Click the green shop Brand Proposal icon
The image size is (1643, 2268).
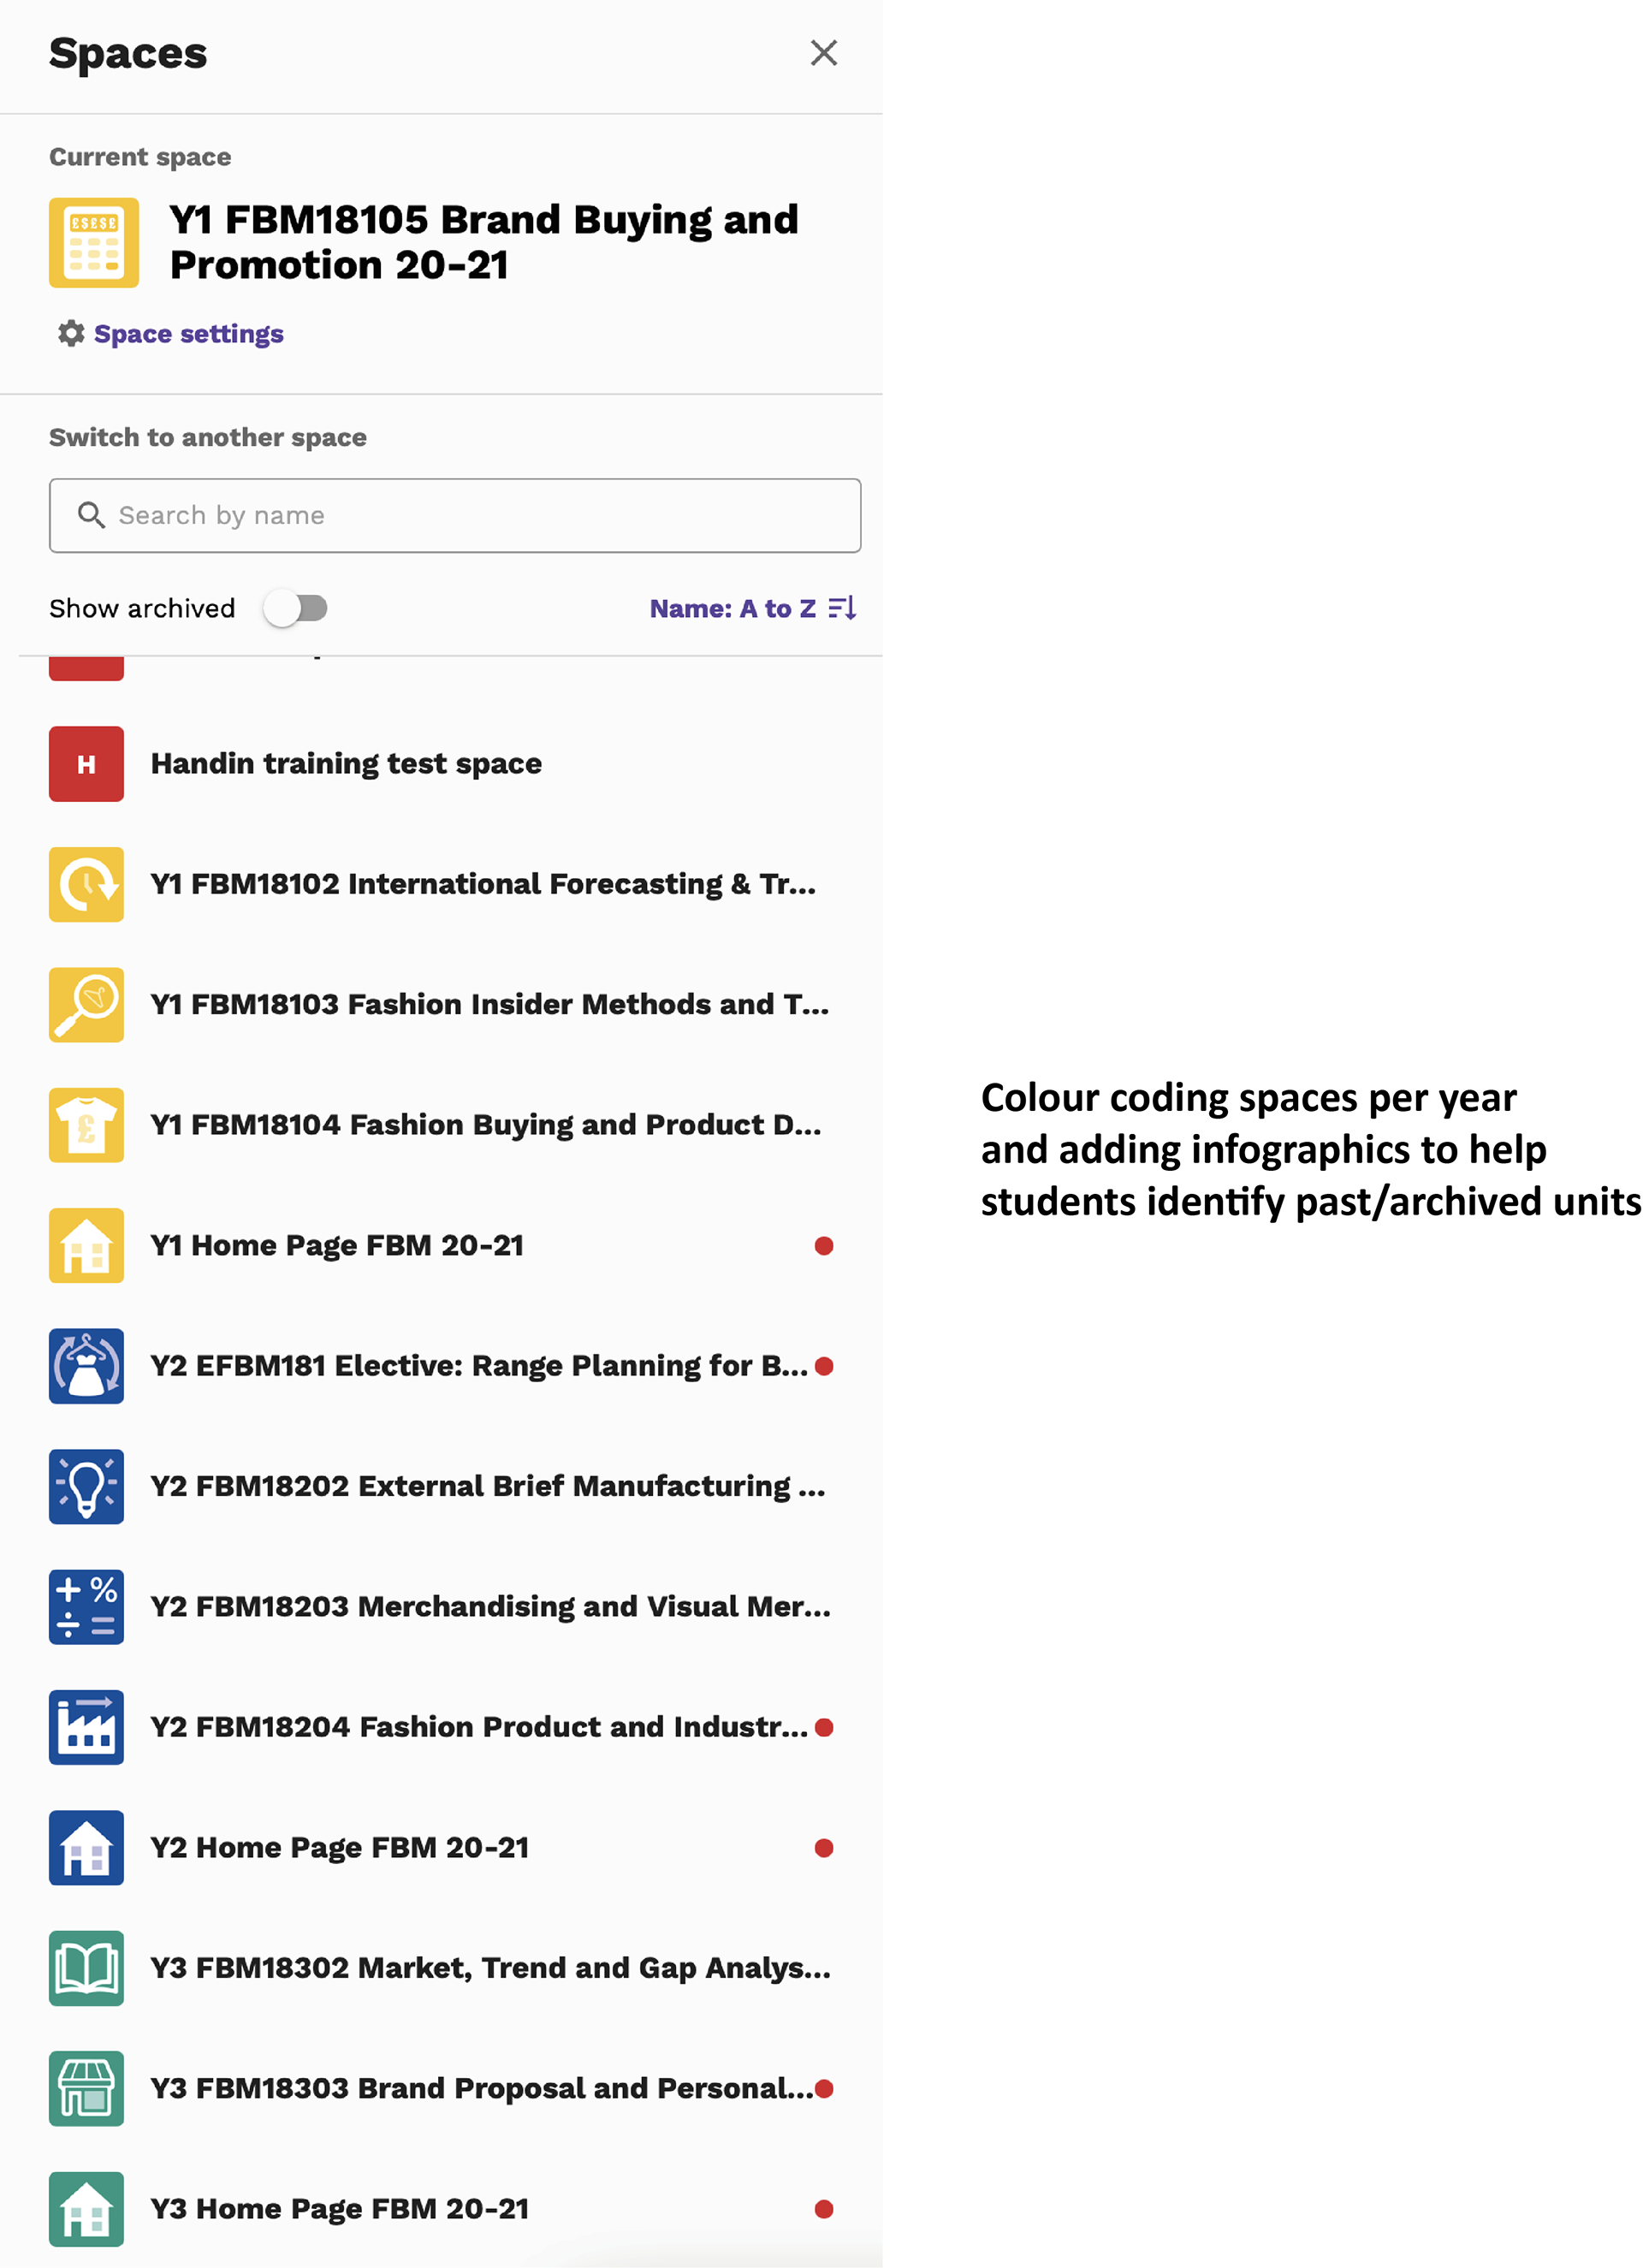coord(86,2089)
